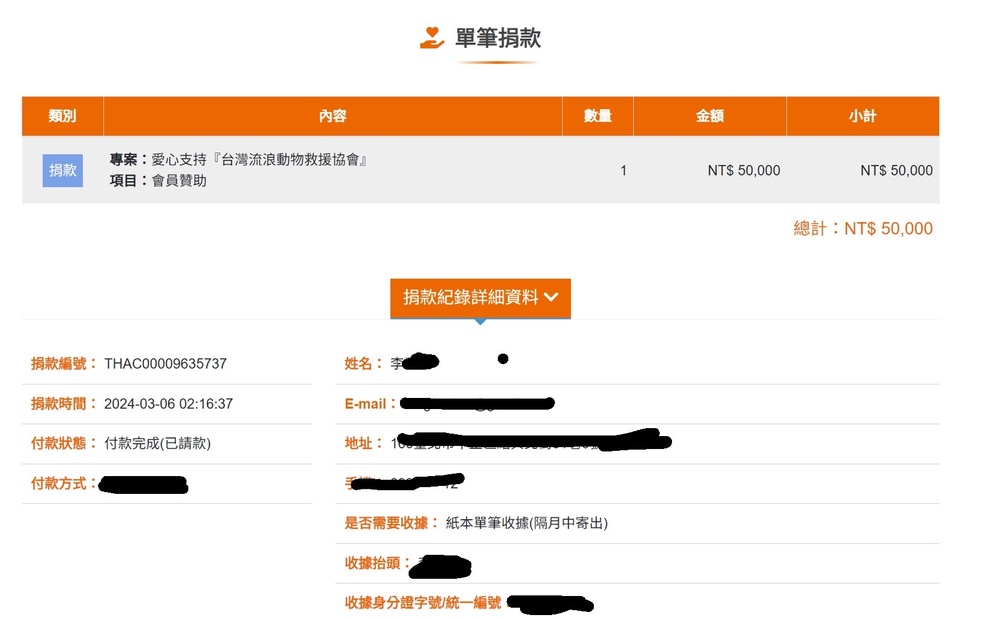Select the 小計 column header
Screen dimensions: 1000x620
pos(862,115)
